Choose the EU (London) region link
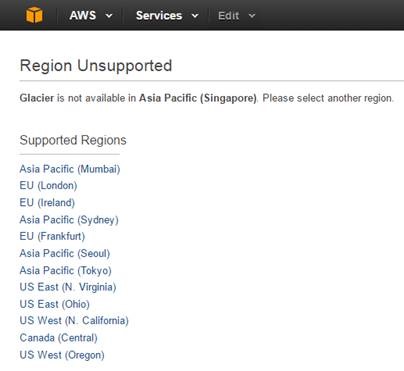The height and width of the screenshot is (371, 404). pos(48,186)
